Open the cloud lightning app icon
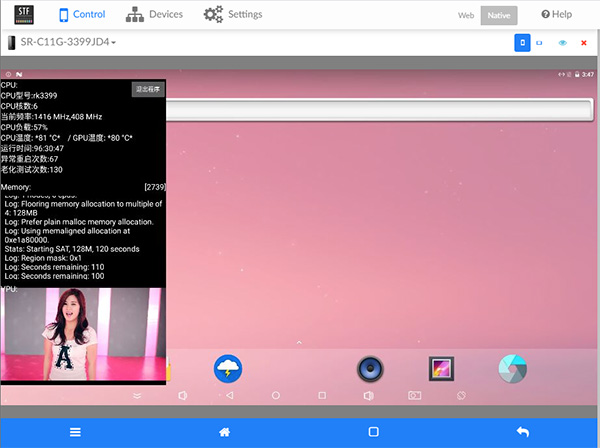This screenshot has height=448, width=600. coord(228,369)
